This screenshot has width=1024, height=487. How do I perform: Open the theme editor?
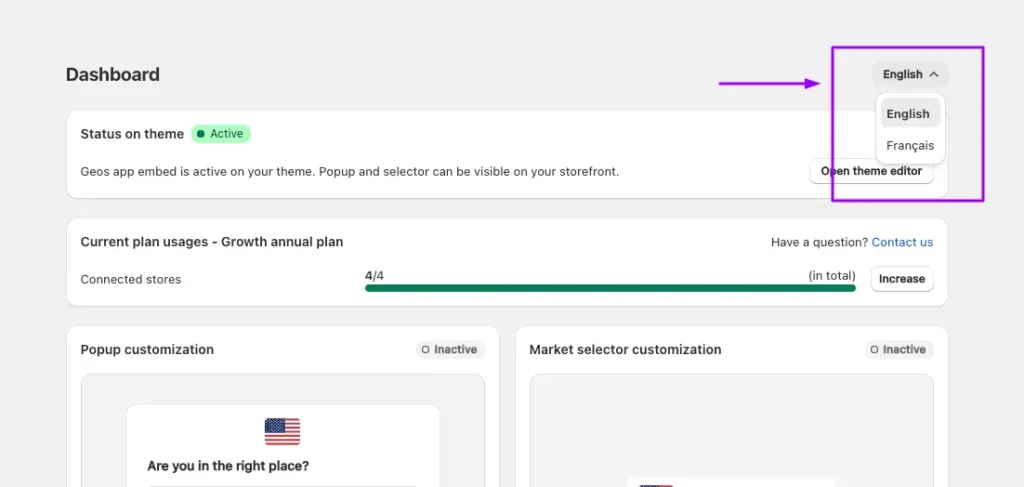(871, 171)
